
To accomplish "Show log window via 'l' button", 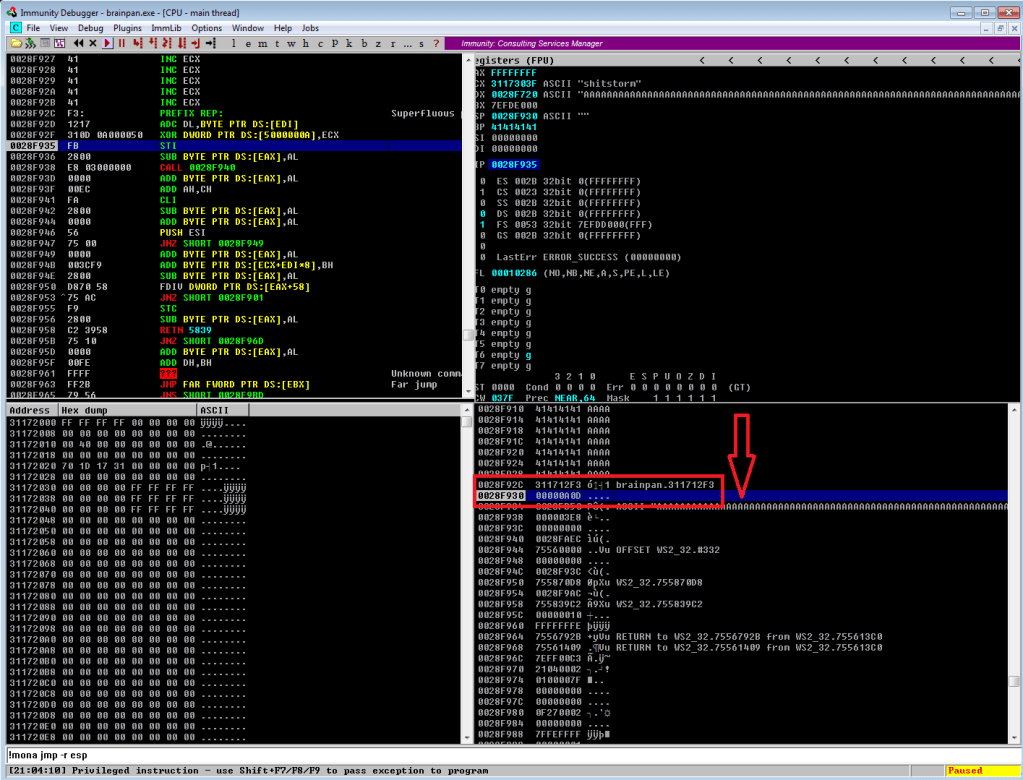I will coord(234,44).
